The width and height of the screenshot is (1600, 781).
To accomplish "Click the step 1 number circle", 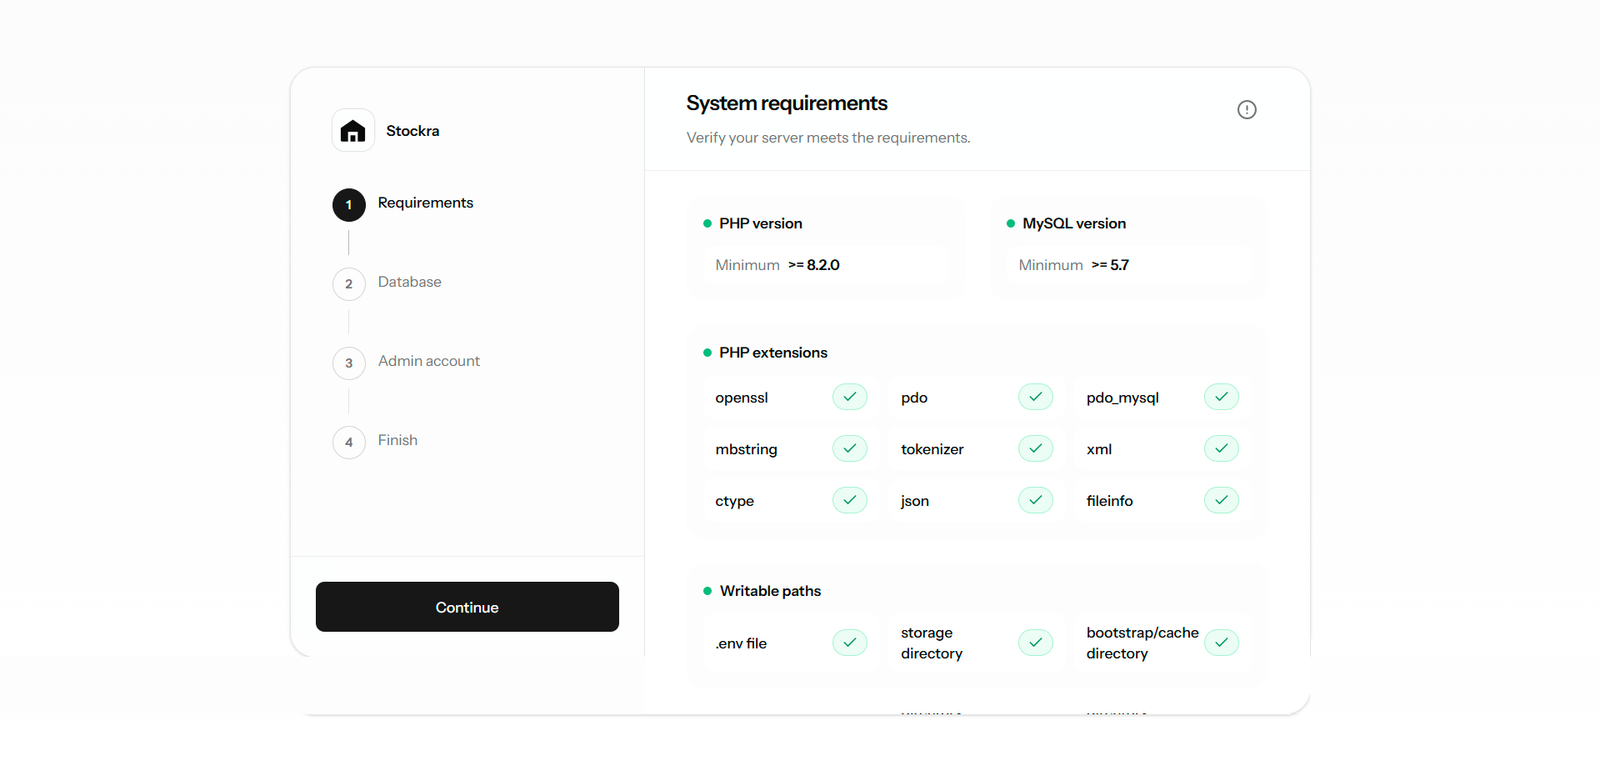I will [349, 205].
